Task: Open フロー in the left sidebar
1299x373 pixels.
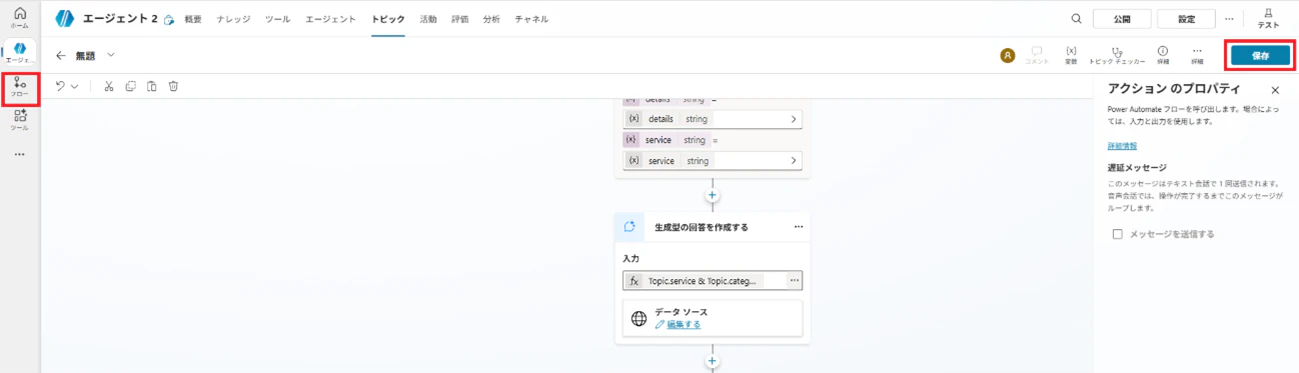Action: [x=20, y=88]
